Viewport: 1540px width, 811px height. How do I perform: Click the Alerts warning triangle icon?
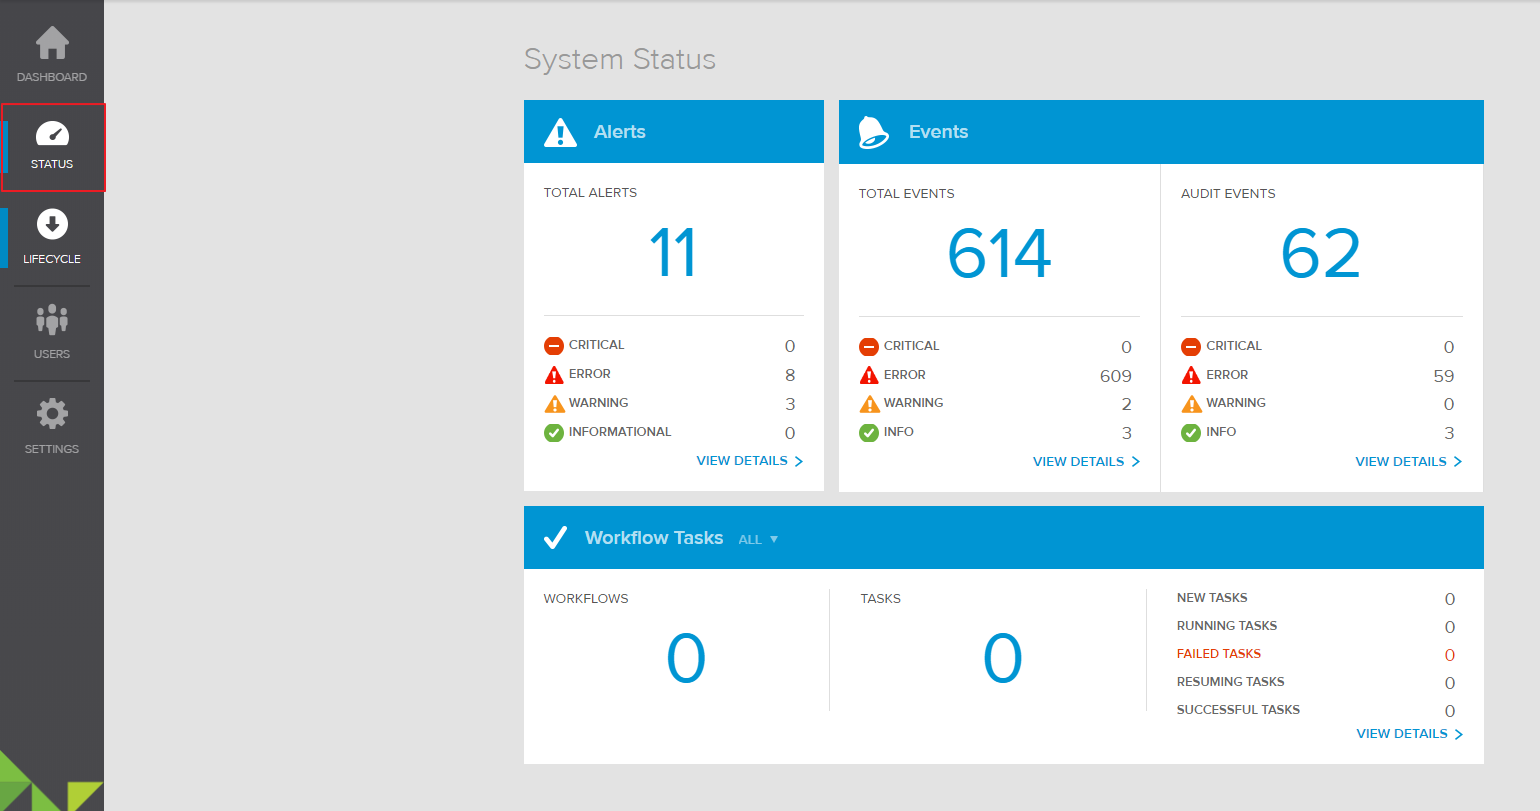560,132
